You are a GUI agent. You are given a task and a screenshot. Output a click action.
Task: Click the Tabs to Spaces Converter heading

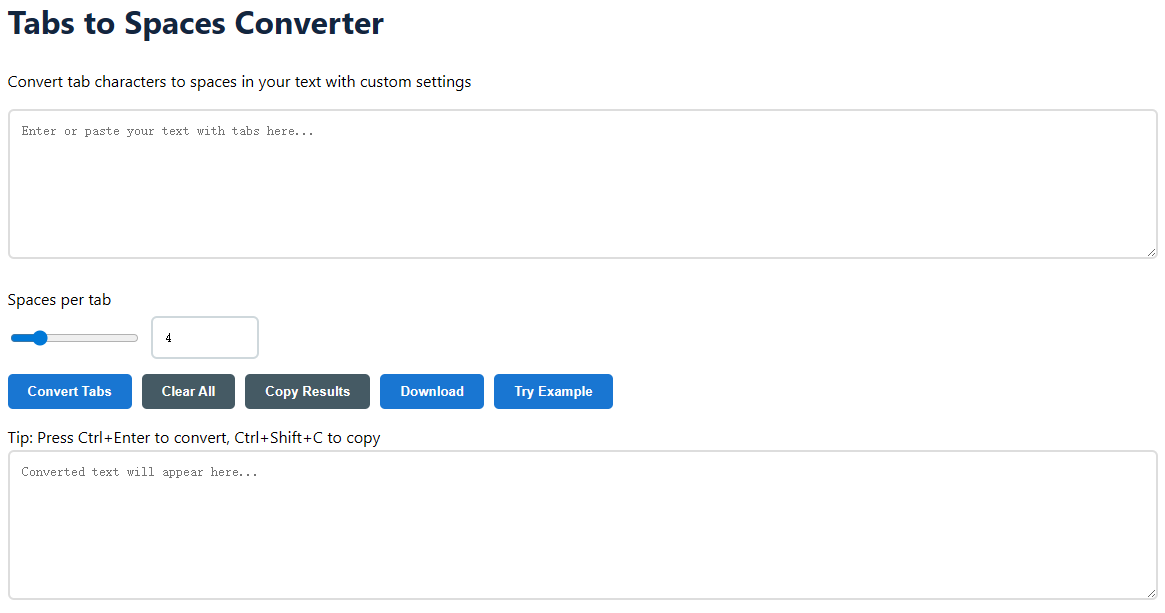196,23
